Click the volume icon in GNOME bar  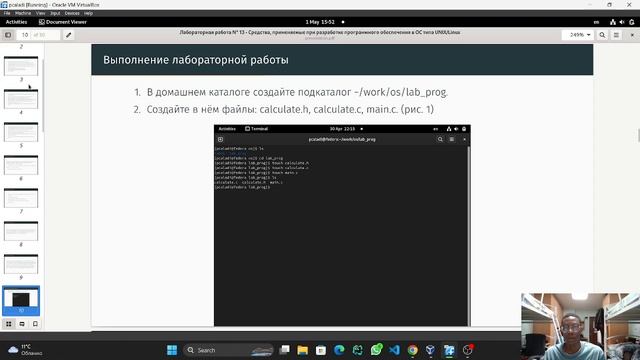[x=622, y=22]
